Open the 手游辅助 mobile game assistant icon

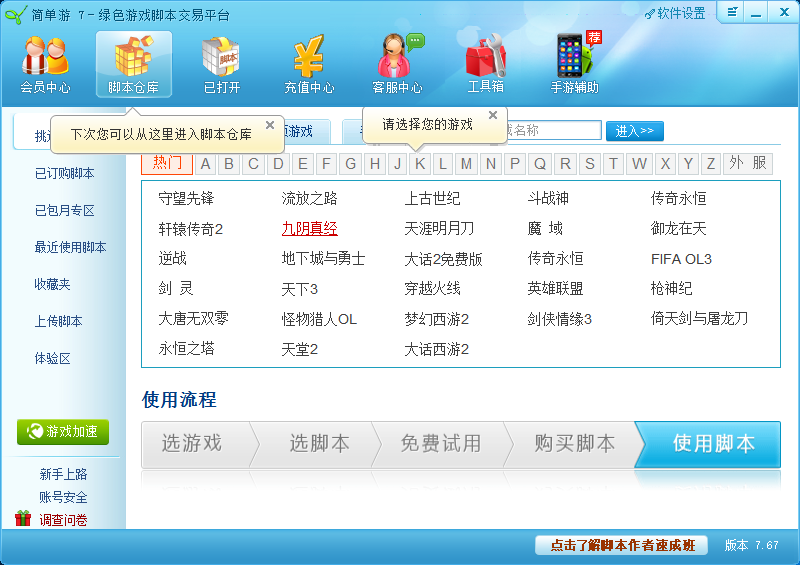(574, 64)
